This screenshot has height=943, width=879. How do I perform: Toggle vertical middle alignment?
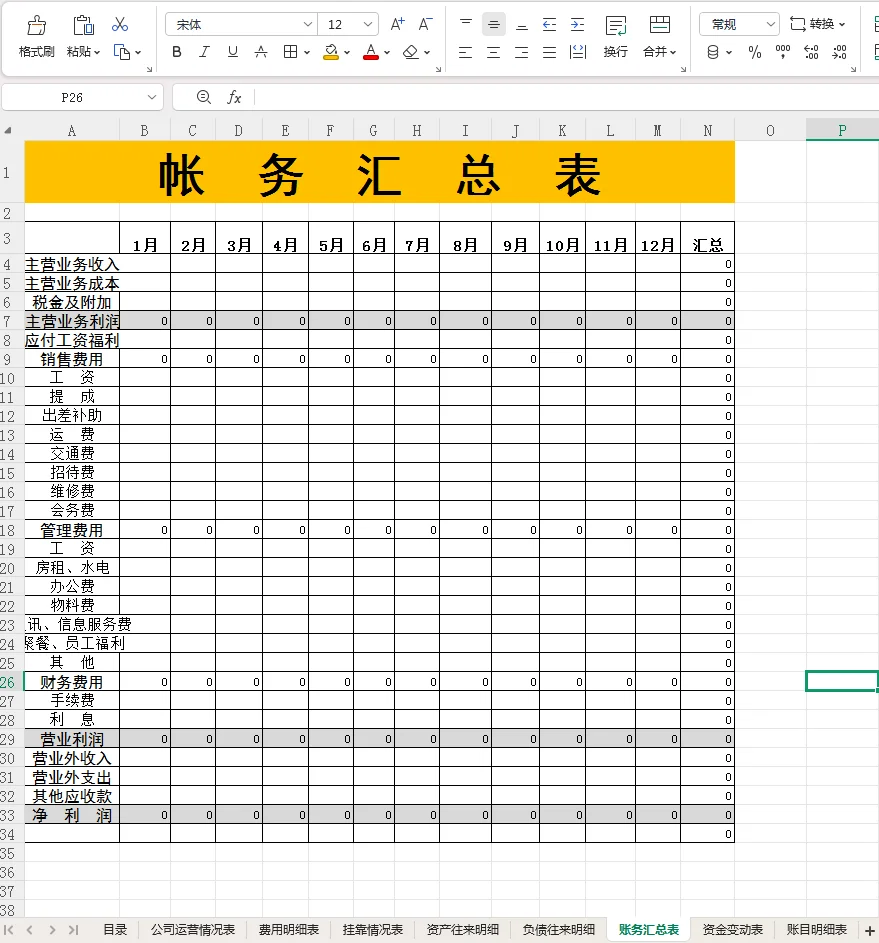[x=494, y=24]
